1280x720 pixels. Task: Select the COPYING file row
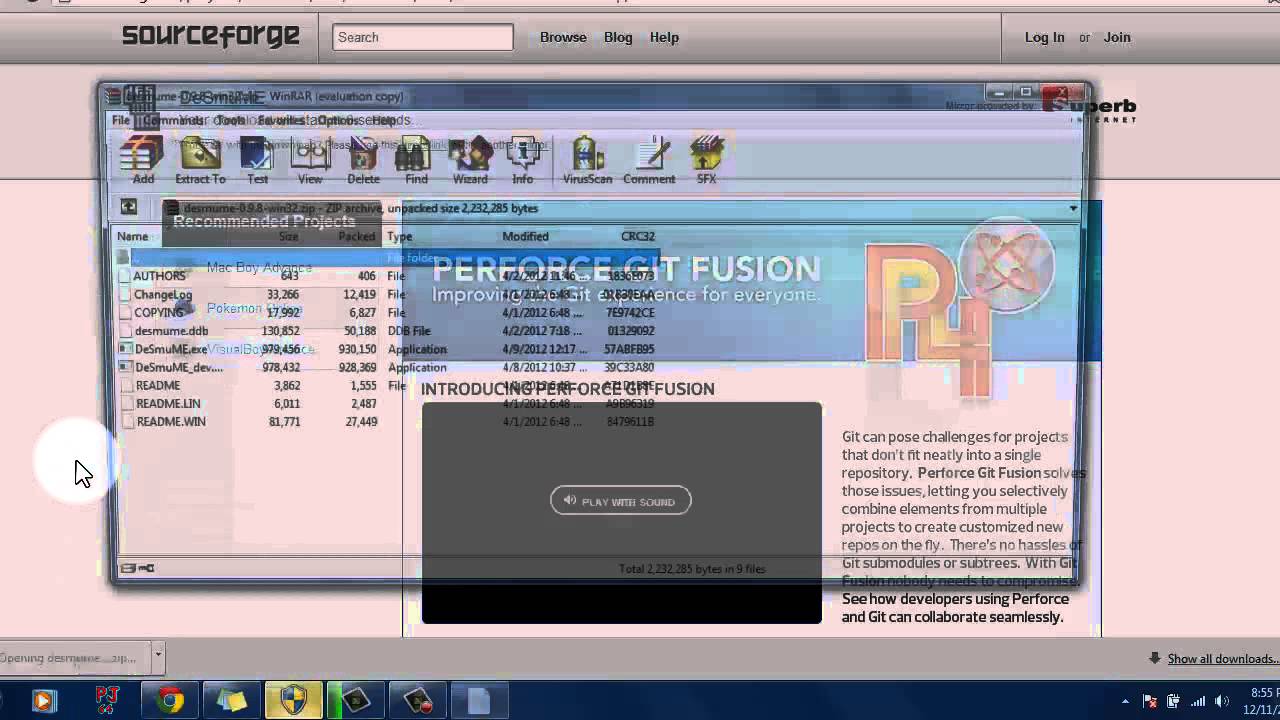pyautogui.click(x=387, y=312)
